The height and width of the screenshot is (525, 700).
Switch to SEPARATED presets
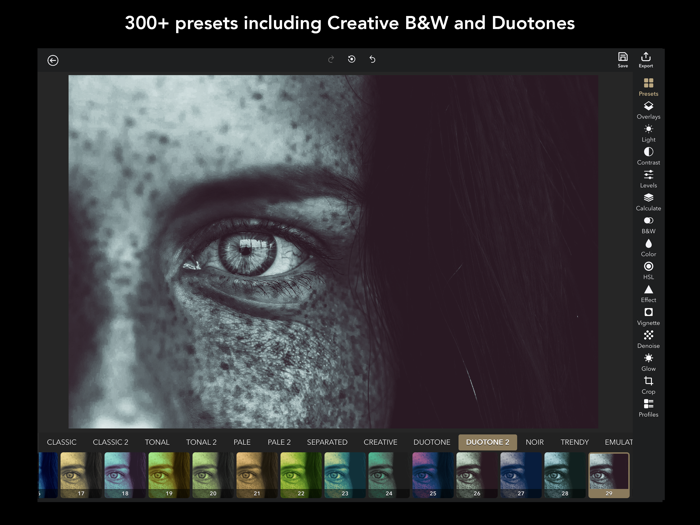[327, 442]
